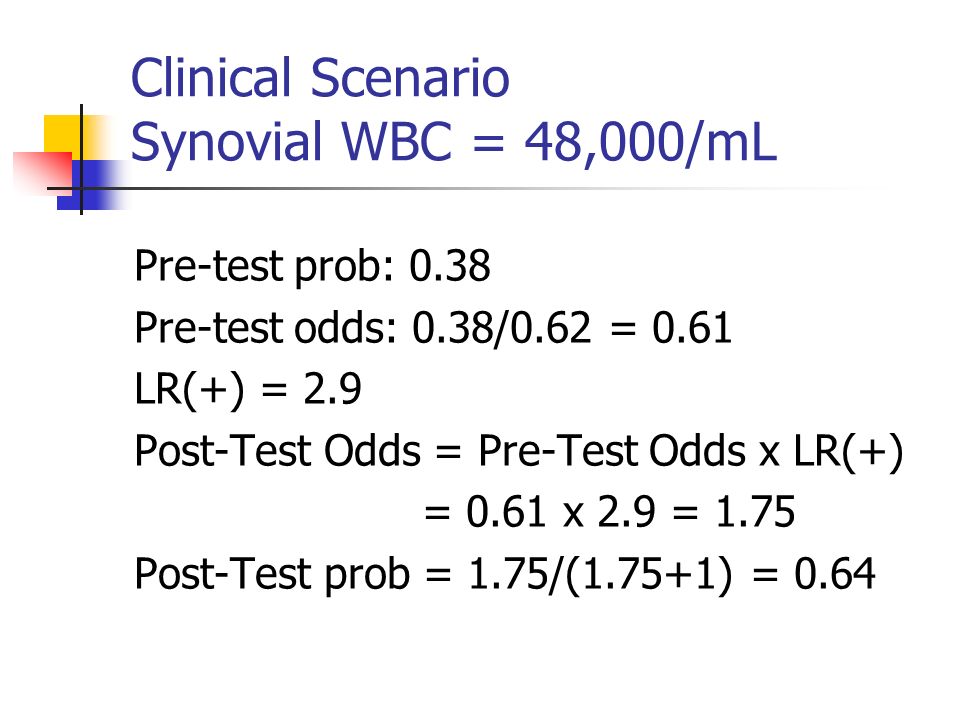Click the '= 0.61 x 2.9 = 1.75' calculation
Viewport: 960px width, 720px height.
click(610, 512)
